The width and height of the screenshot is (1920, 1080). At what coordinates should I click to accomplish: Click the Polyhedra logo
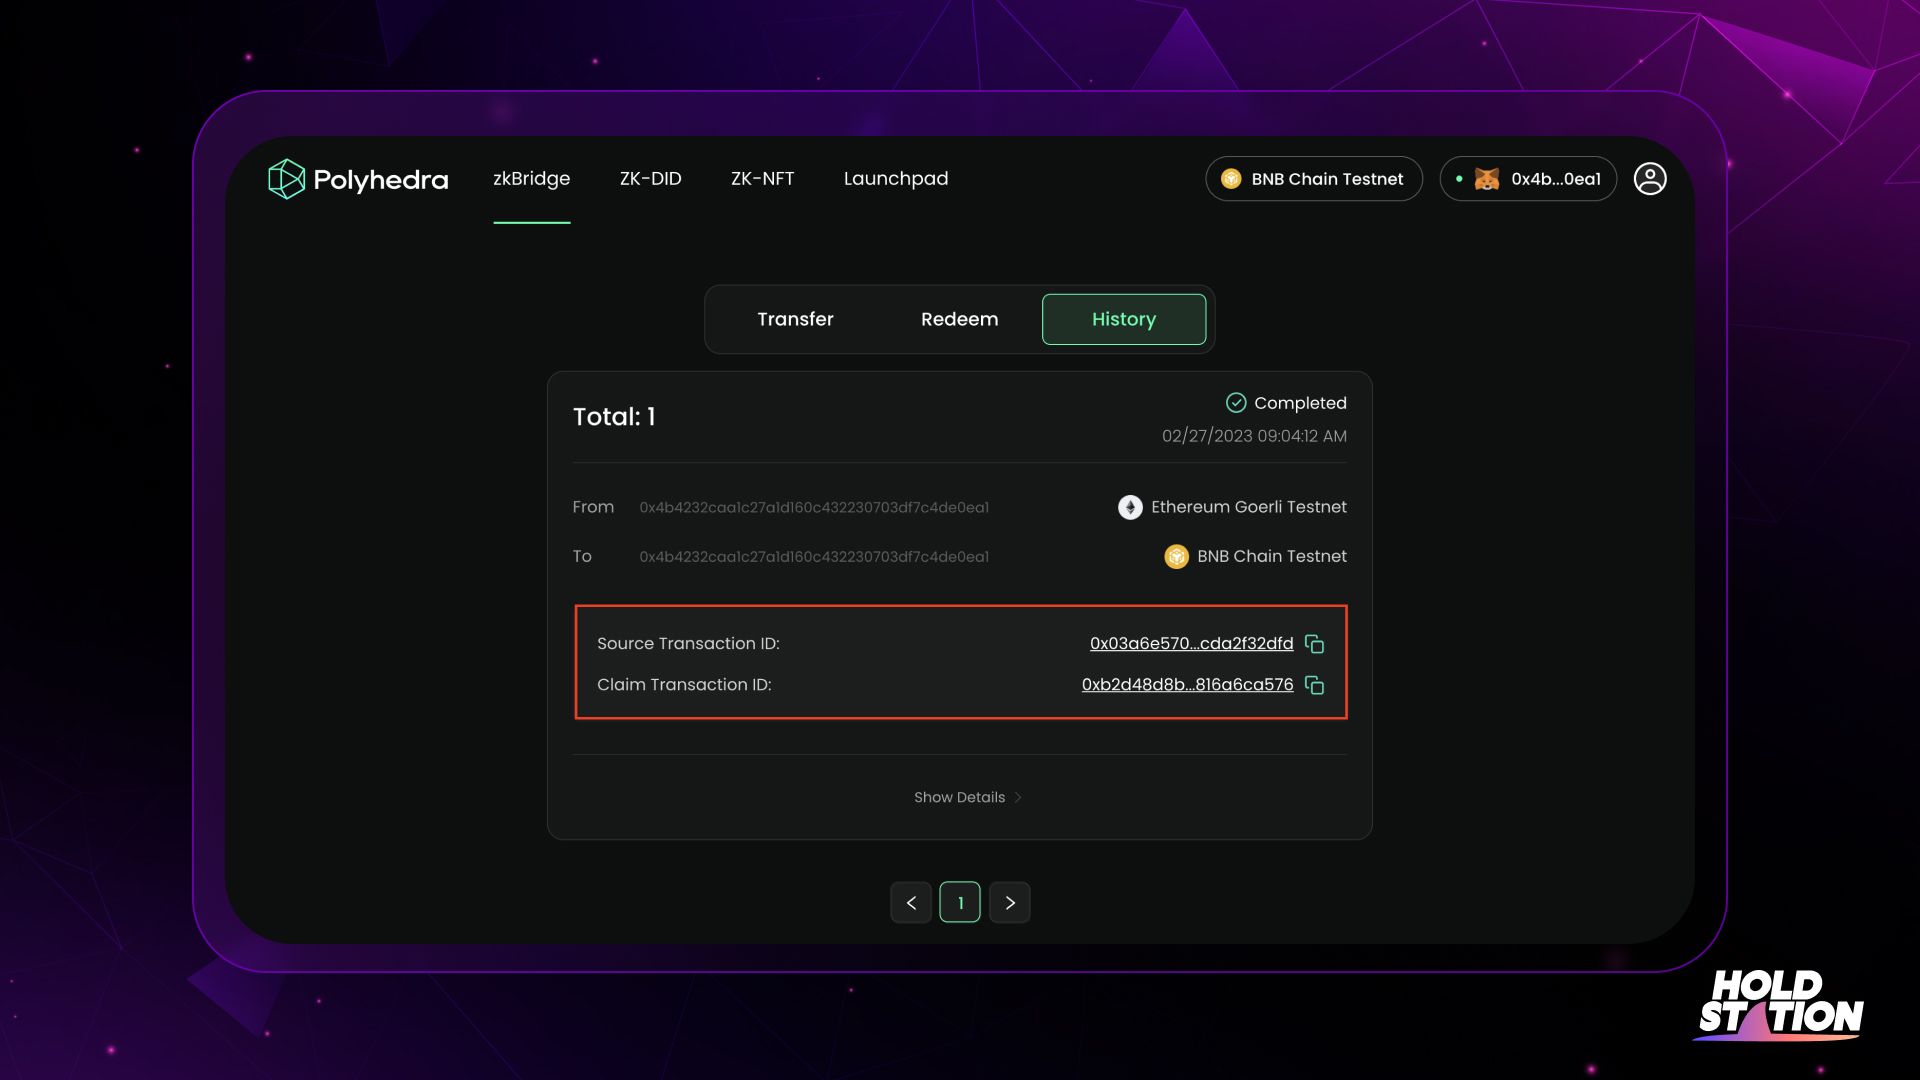point(358,179)
